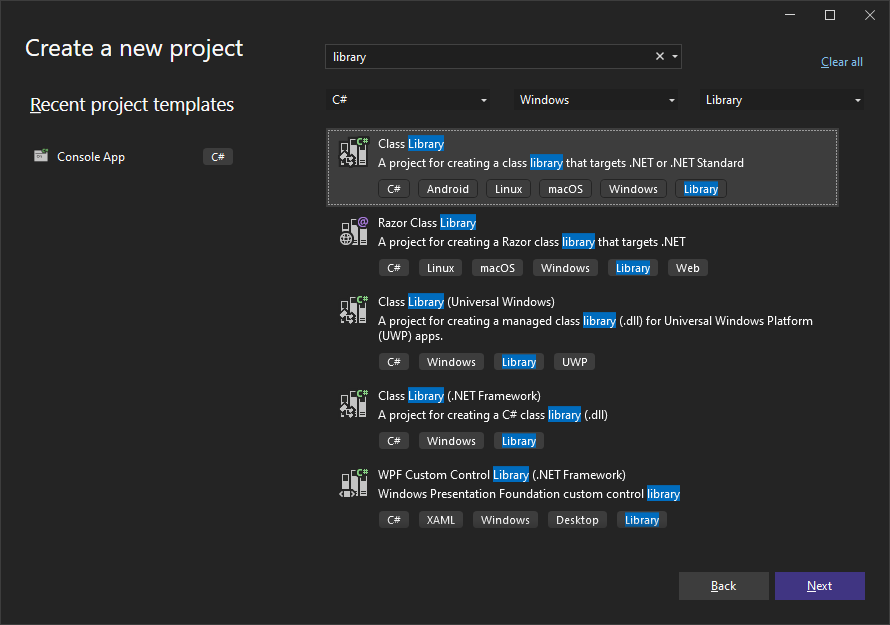Click the WPF Custom Control Library icon
Image resolution: width=890 pixels, height=625 pixels.
354,483
